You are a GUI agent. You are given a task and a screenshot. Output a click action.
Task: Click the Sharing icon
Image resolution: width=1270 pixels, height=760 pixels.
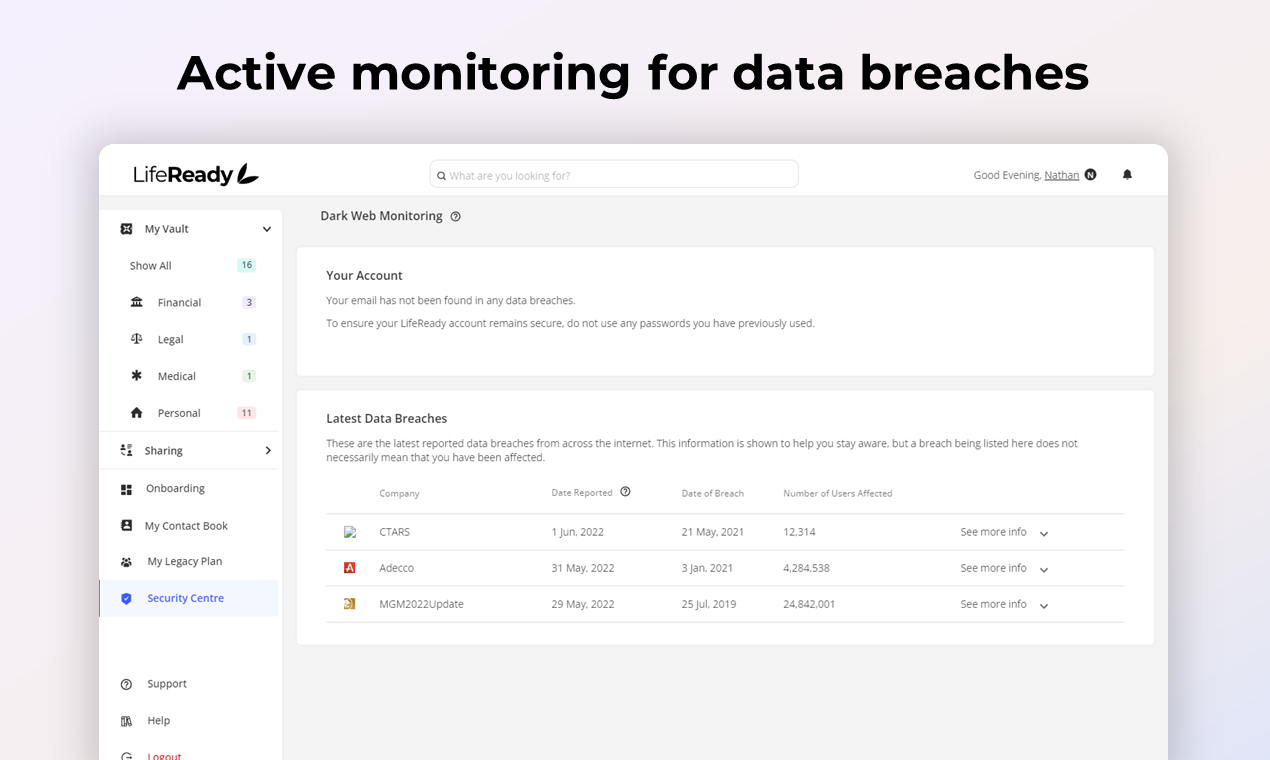point(126,450)
